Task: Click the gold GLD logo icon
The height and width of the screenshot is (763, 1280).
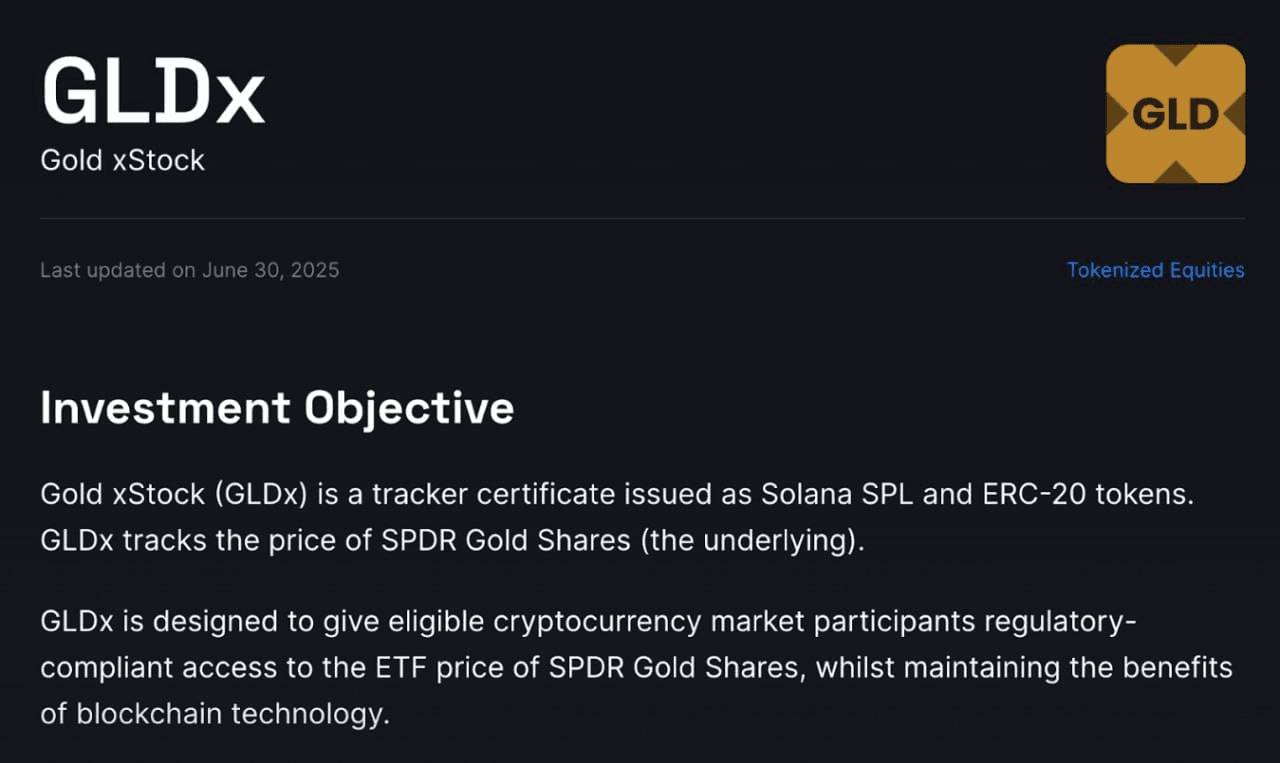Action: (1175, 114)
